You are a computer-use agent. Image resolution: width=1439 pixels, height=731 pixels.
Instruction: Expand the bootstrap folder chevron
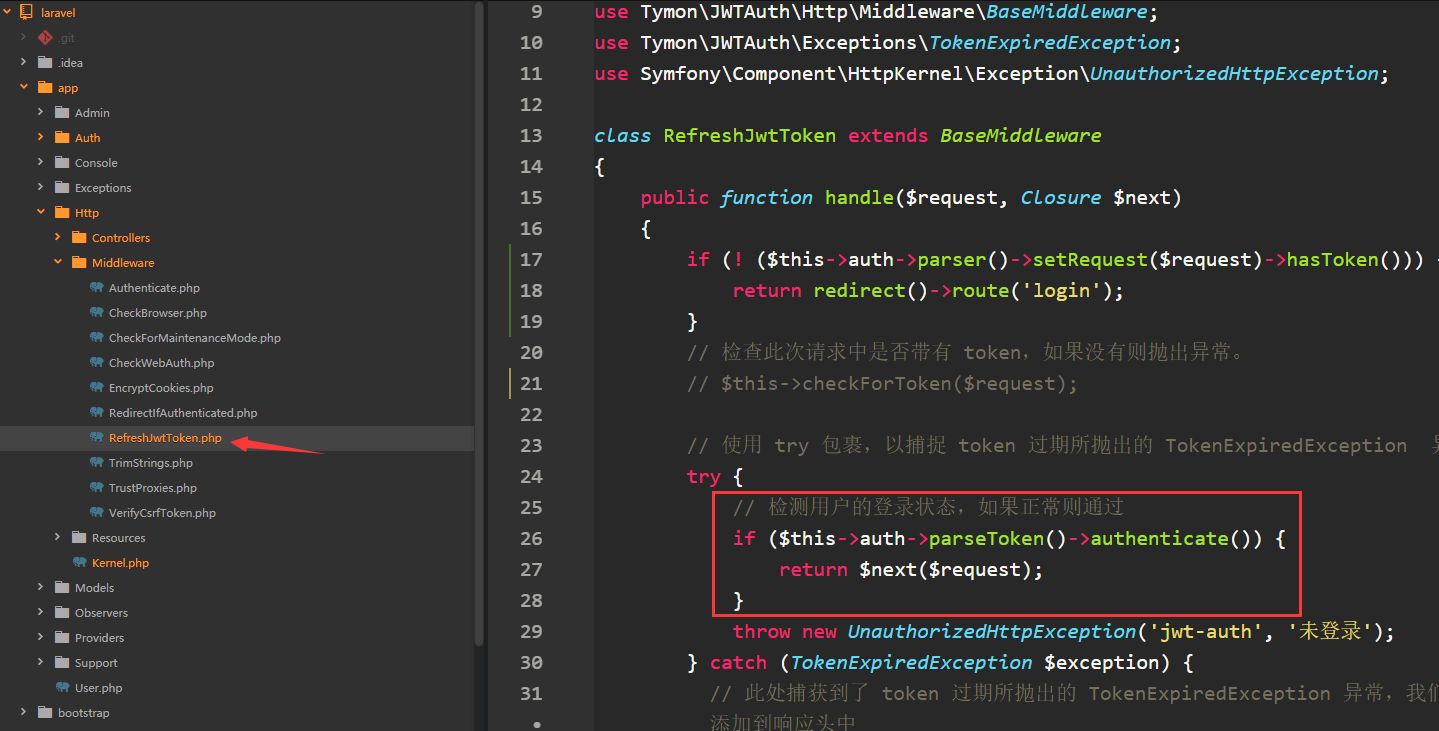coord(24,712)
